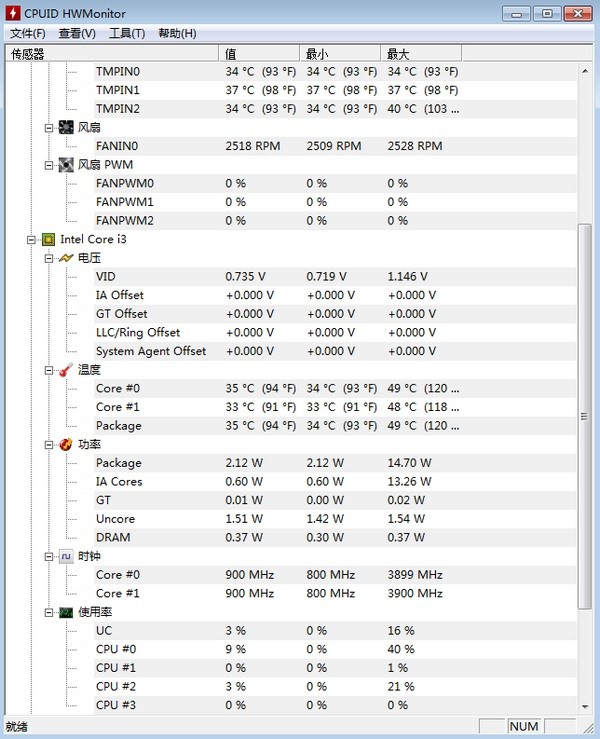The width and height of the screenshot is (600, 739).
Task: Select the Package temperature row
Action: tap(118, 426)
